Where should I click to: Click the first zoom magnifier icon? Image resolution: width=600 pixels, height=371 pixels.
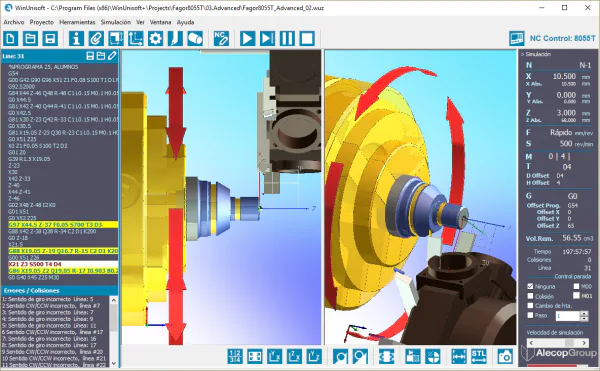click(340, 356)
